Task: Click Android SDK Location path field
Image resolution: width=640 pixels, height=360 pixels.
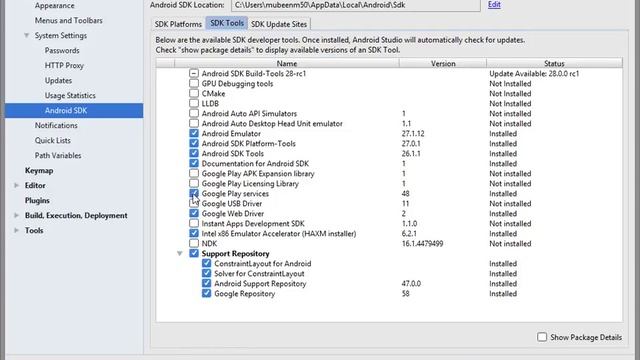Action: 356,5
